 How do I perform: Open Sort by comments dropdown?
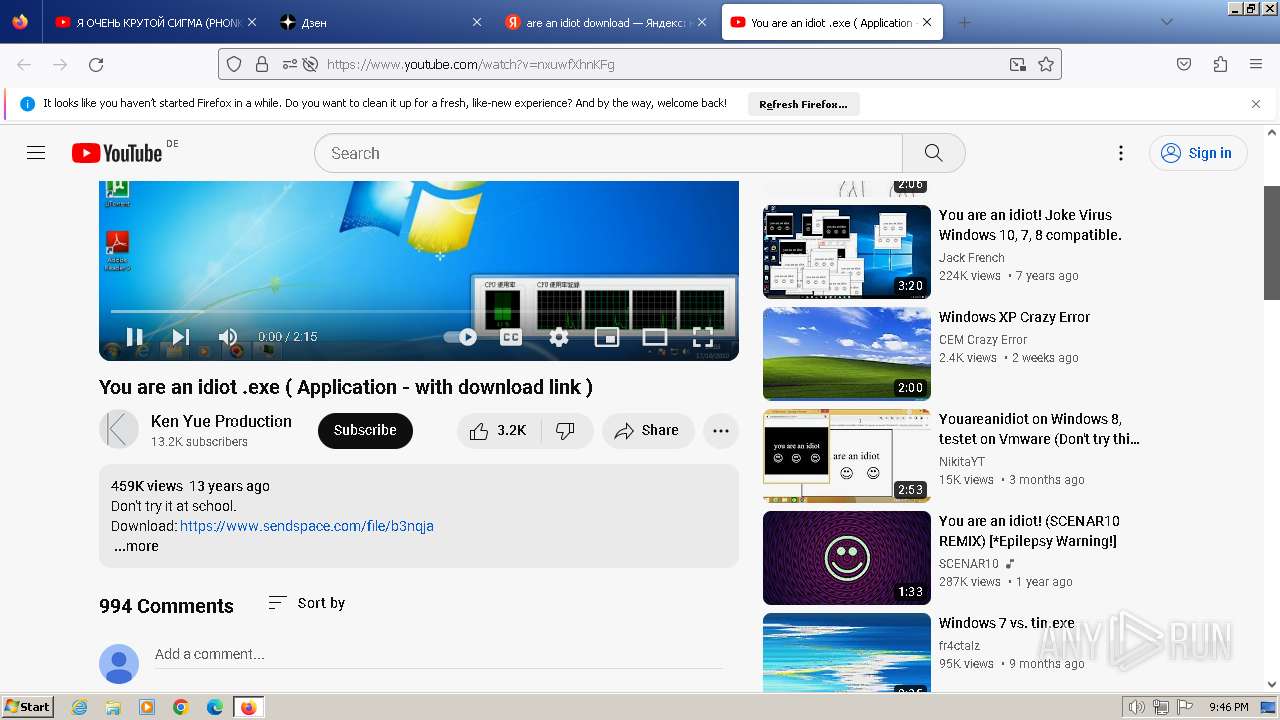click(x=307, y=603)
